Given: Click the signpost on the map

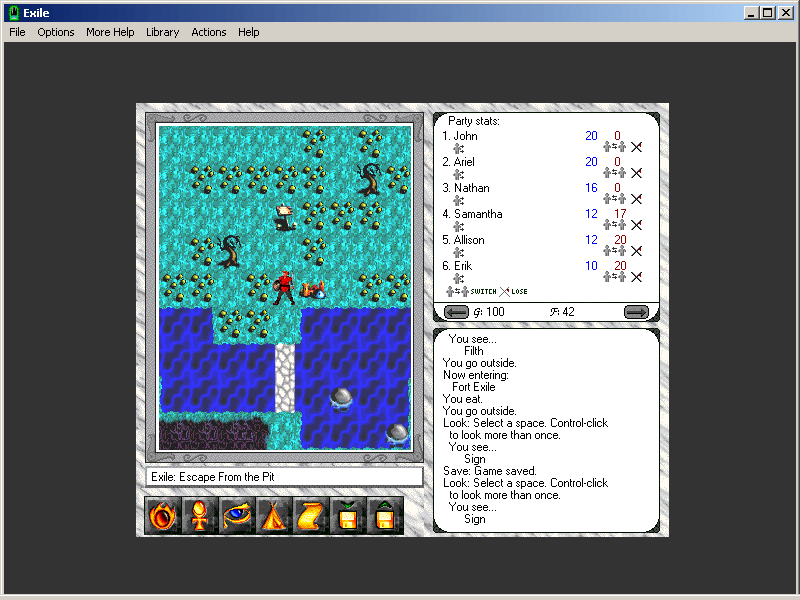Looking at the screenshot, I should 285,217.
